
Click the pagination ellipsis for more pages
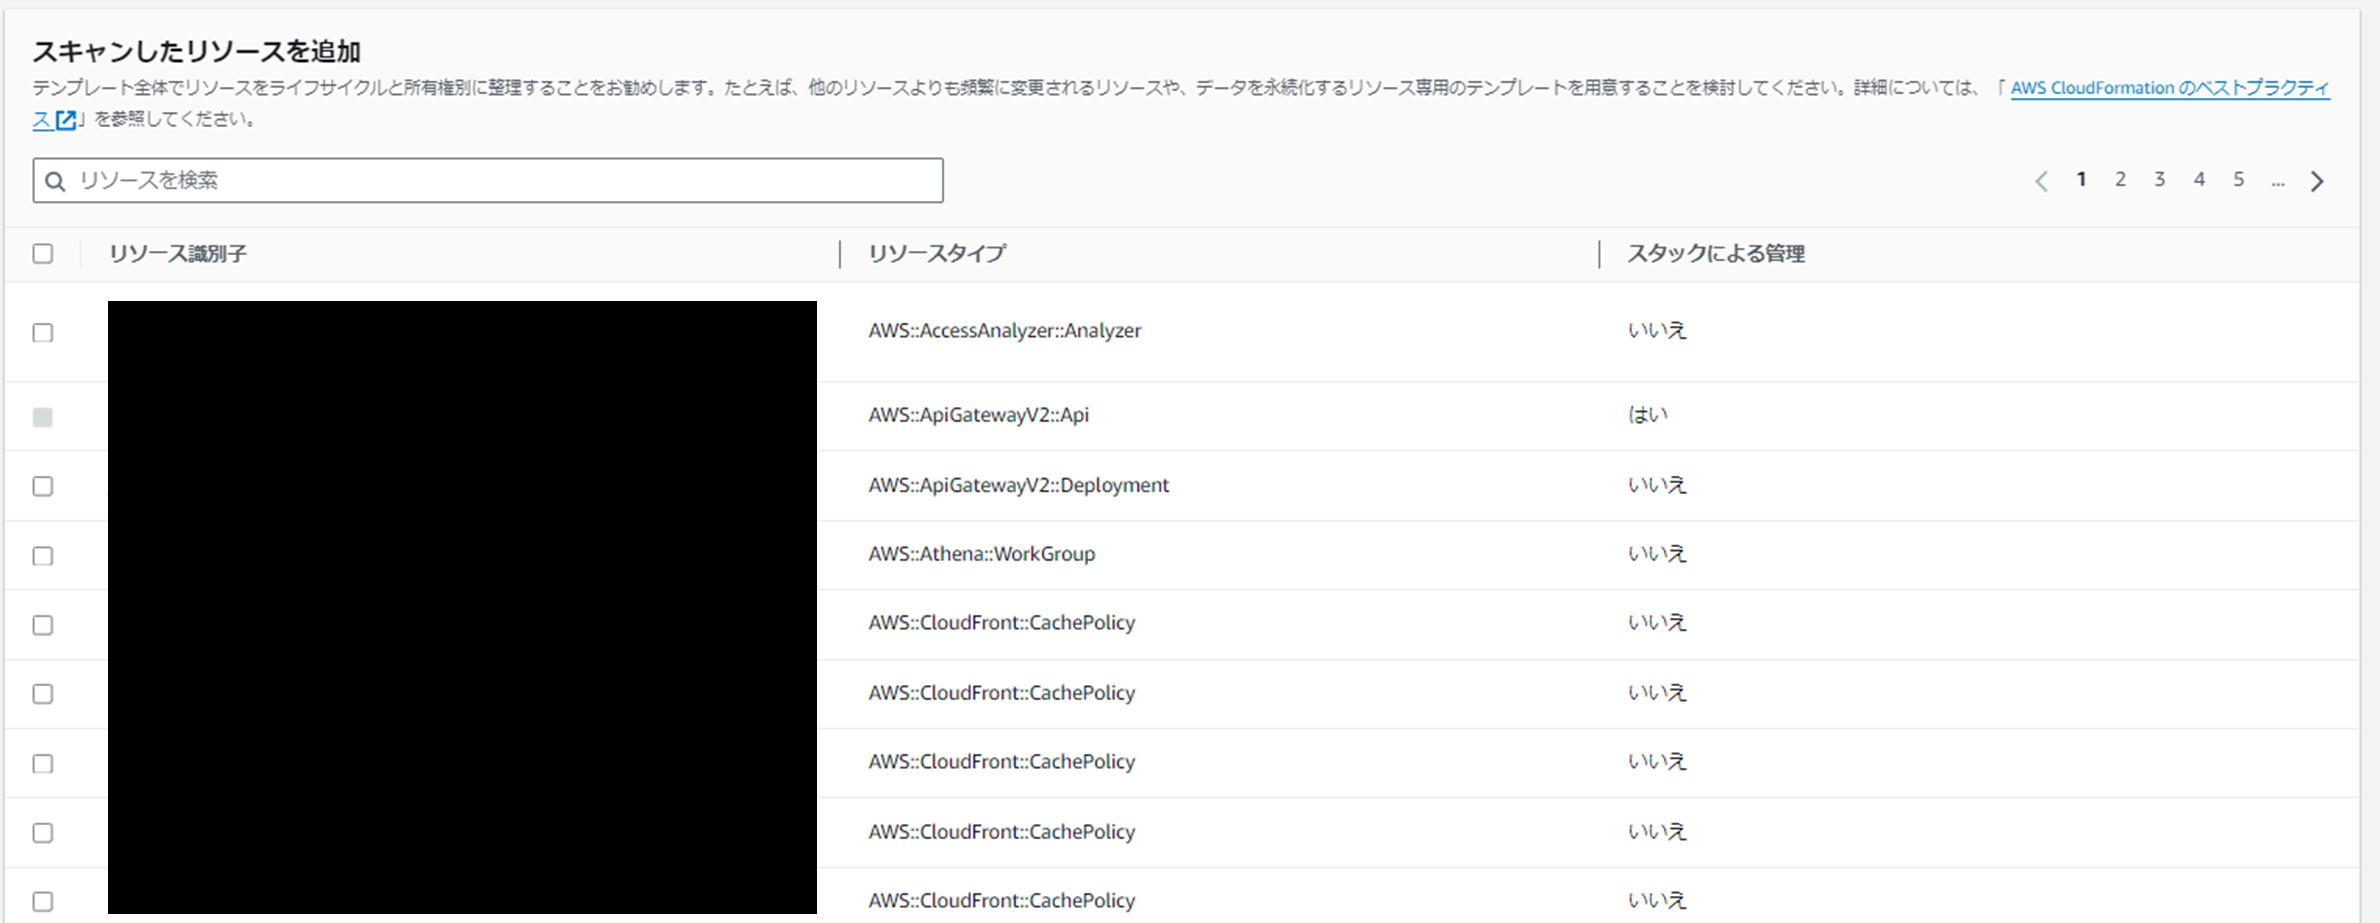[x=2278, y=182]
